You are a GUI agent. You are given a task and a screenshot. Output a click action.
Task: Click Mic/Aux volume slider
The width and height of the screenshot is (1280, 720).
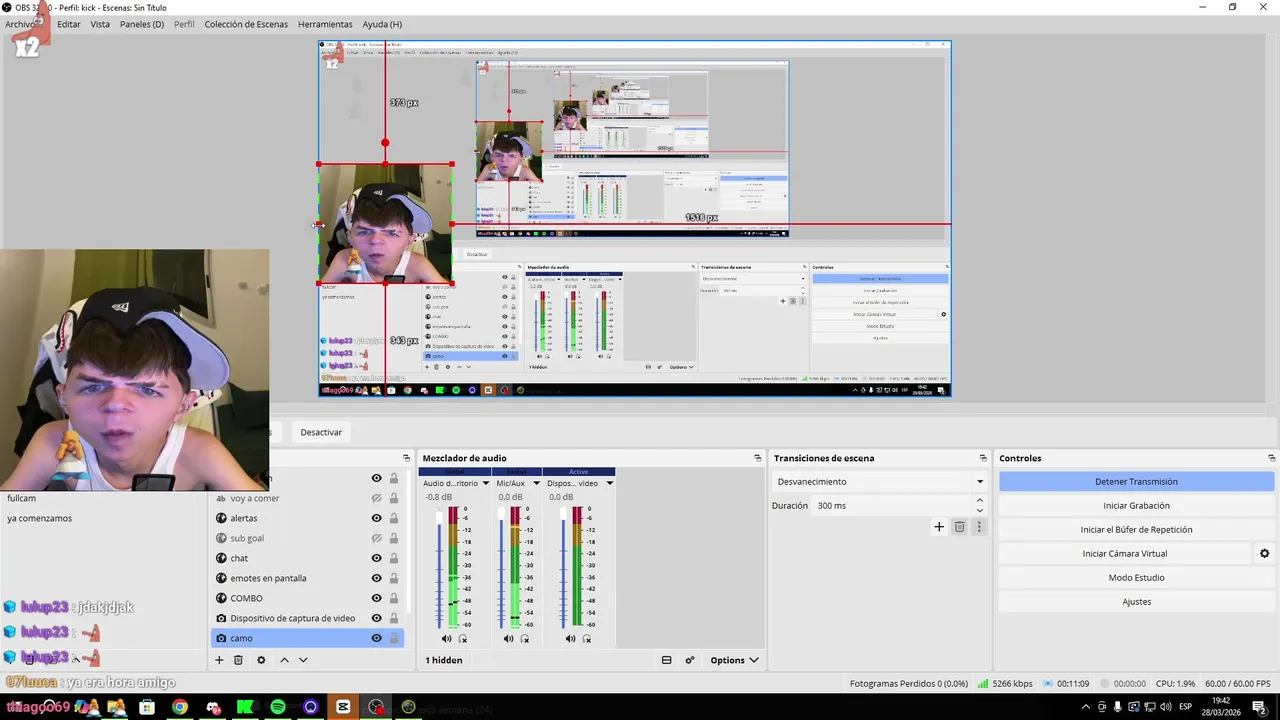500,568
